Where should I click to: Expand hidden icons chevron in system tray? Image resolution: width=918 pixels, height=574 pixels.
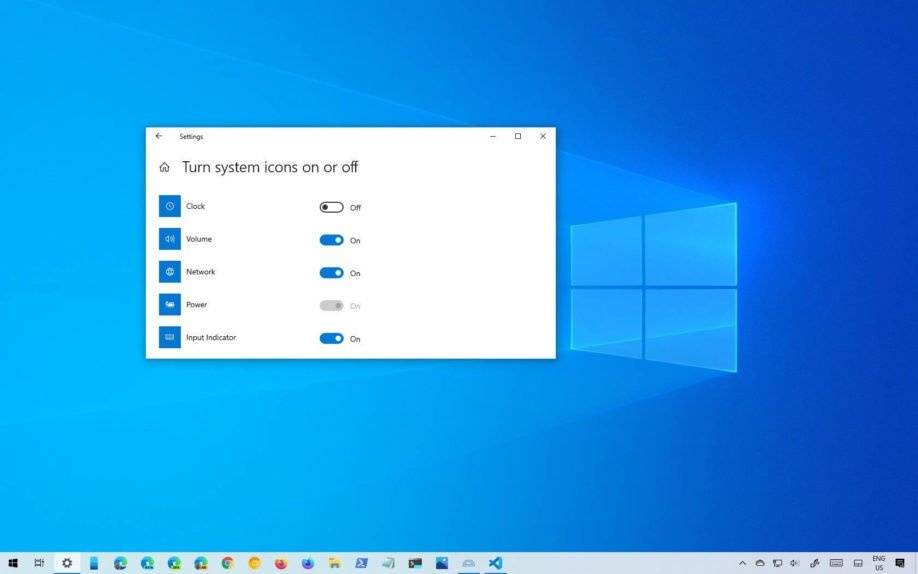tap(743, 563)
